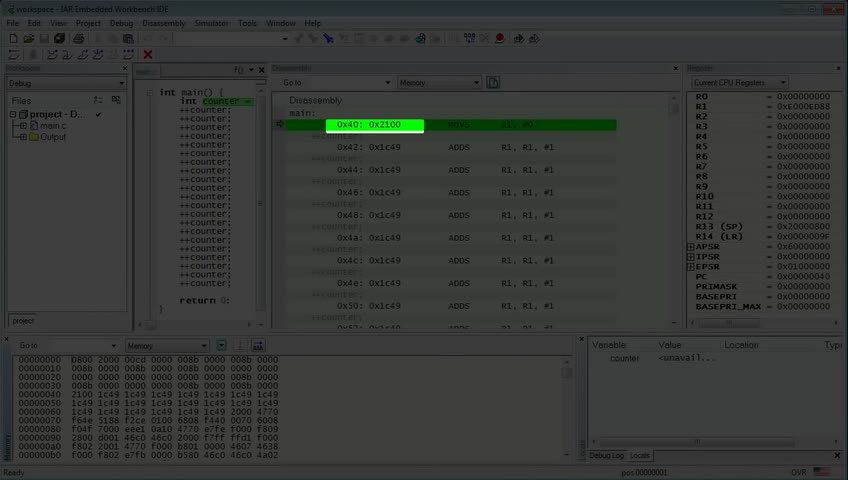Image resolution: width=848 pixels, height=480 pixels.
Task: Close the Workspace panel
Action: click(125, 68)
